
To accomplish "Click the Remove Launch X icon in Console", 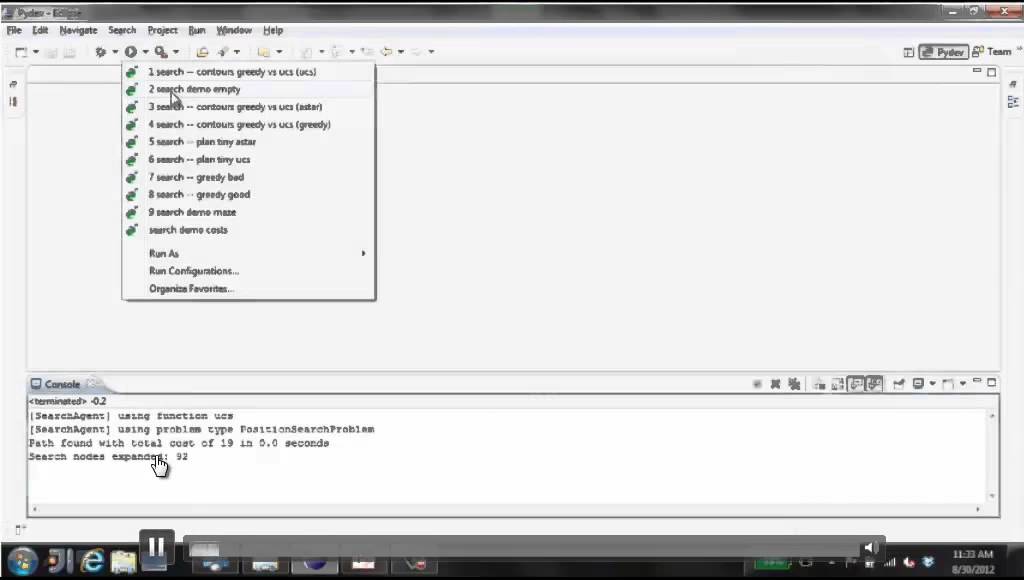I will [x=775, y=384].
